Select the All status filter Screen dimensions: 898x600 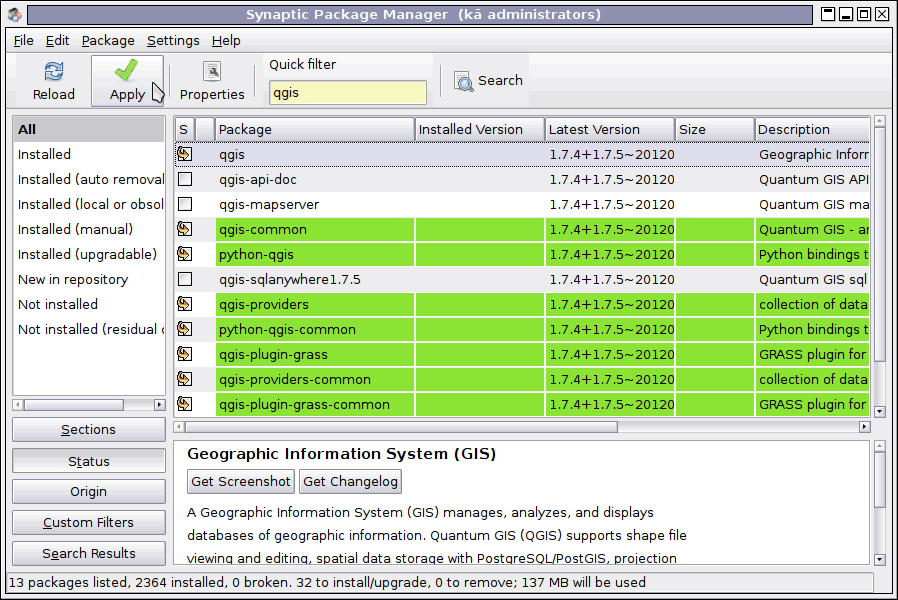pos(89,129)
